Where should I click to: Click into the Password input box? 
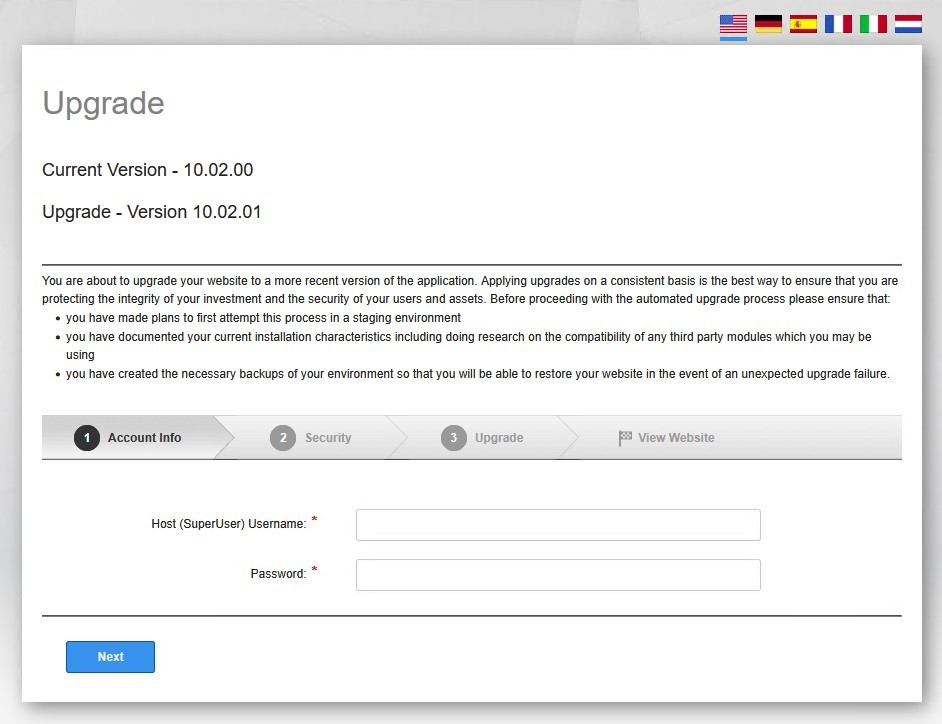click(558, 575)
